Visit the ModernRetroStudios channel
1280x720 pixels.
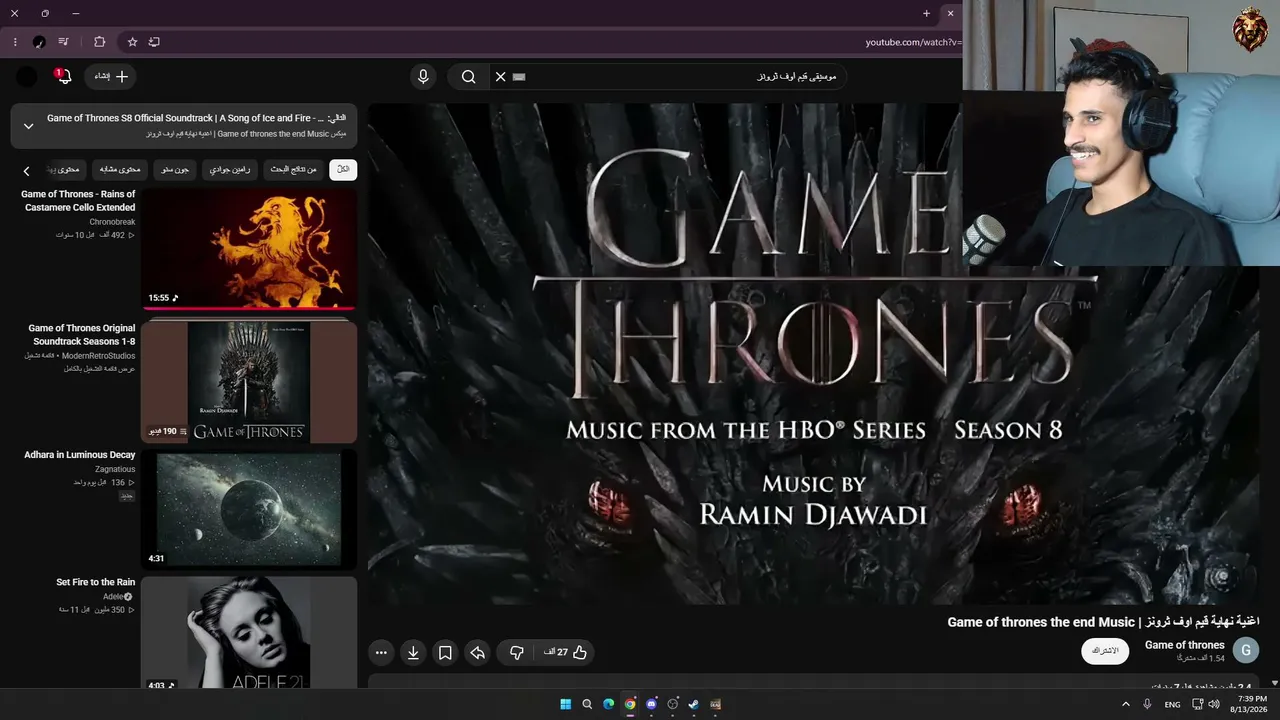(98, 356)
